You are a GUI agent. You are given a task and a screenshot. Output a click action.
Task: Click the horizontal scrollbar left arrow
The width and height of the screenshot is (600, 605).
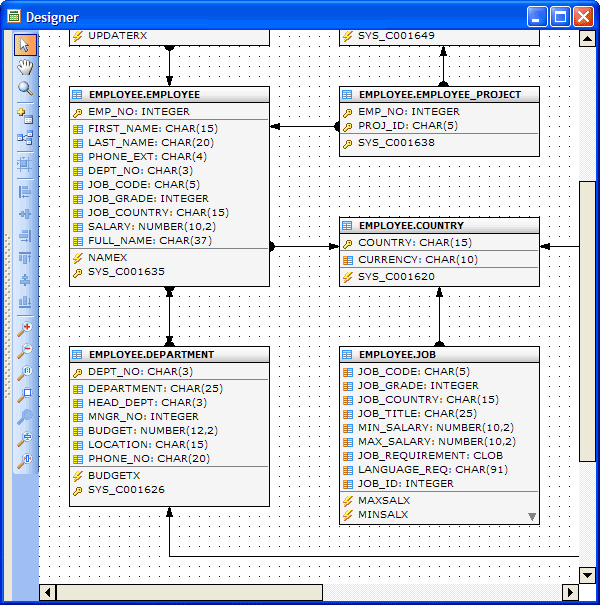(x=47, y=592)
